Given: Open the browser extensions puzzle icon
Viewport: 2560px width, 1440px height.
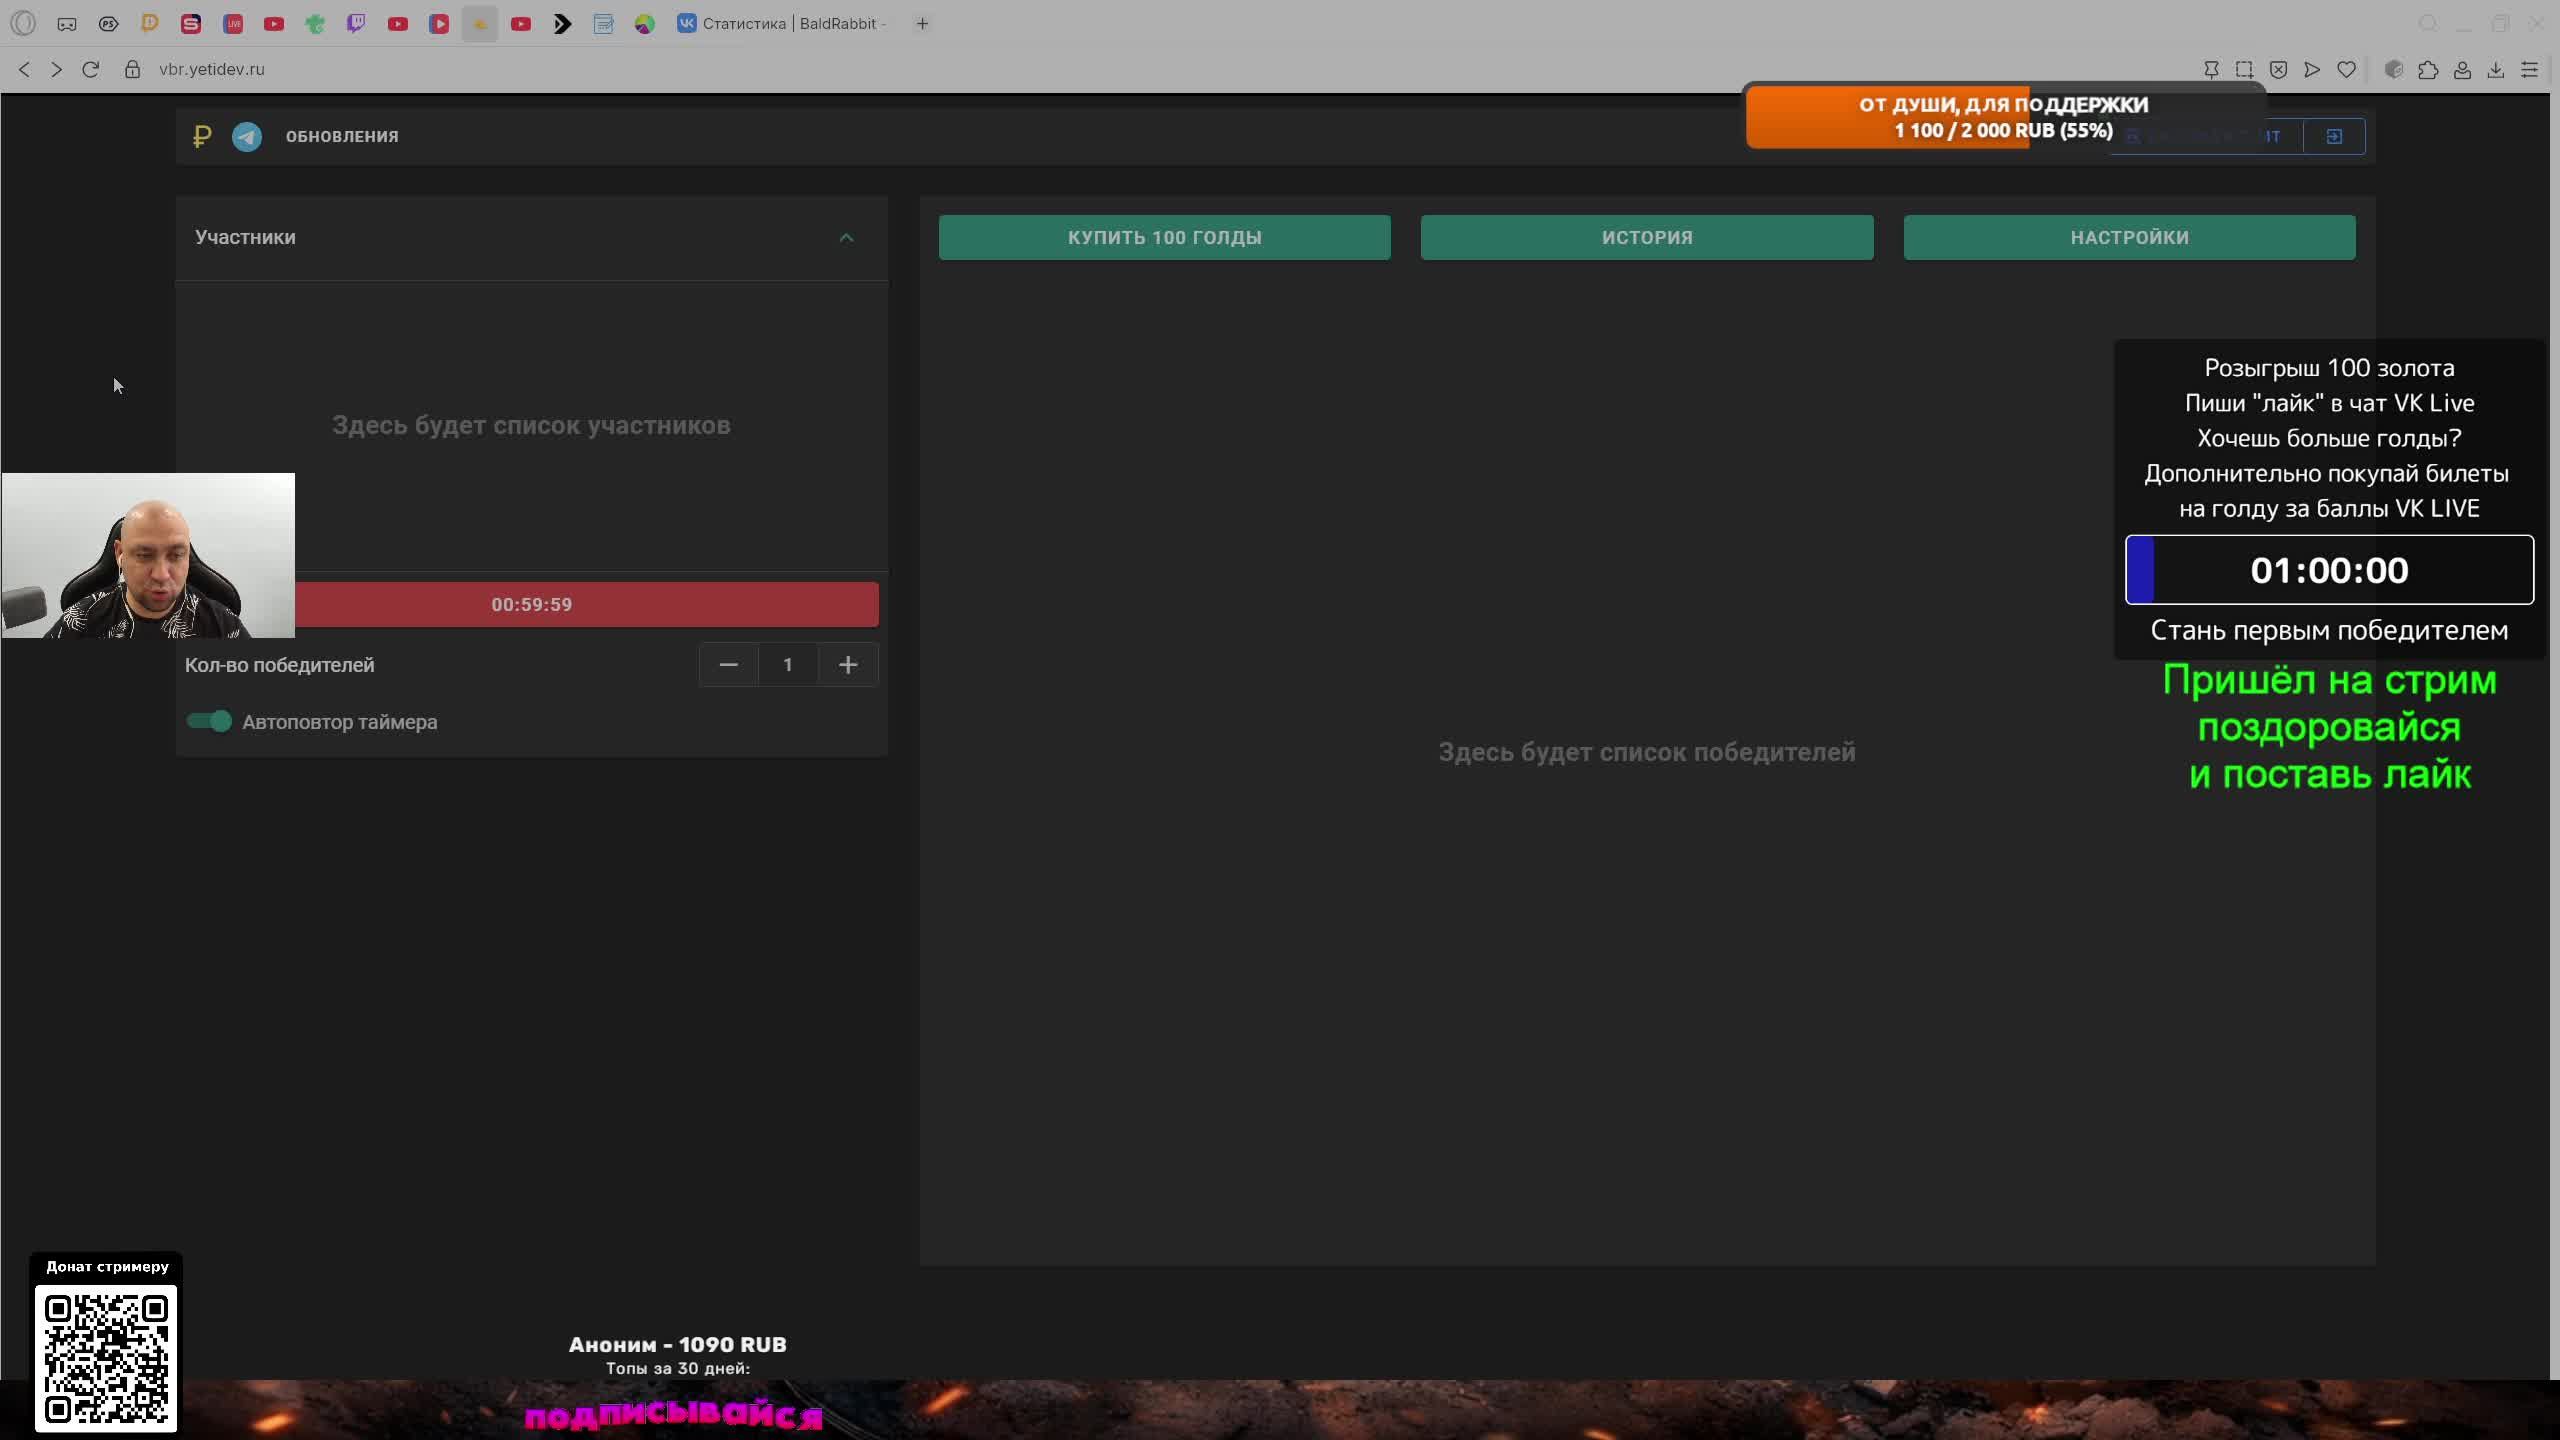Looking at the screenshot, I should pos(2428,70).
